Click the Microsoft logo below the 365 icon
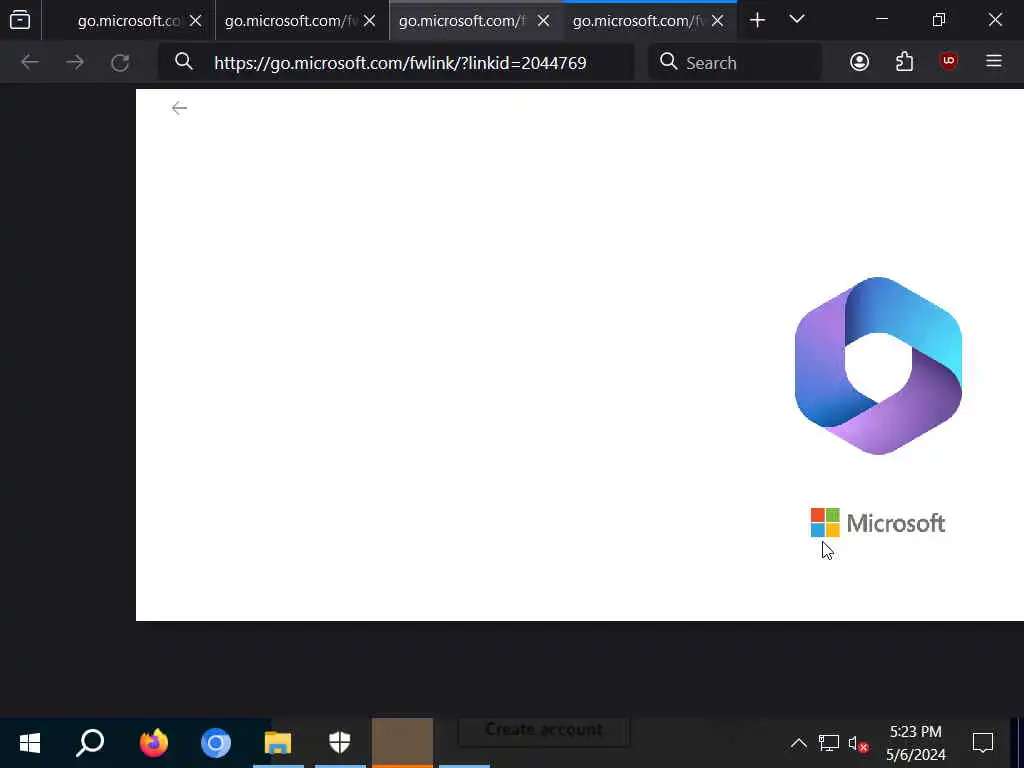 pyautogui.click(x=878, y=522)
